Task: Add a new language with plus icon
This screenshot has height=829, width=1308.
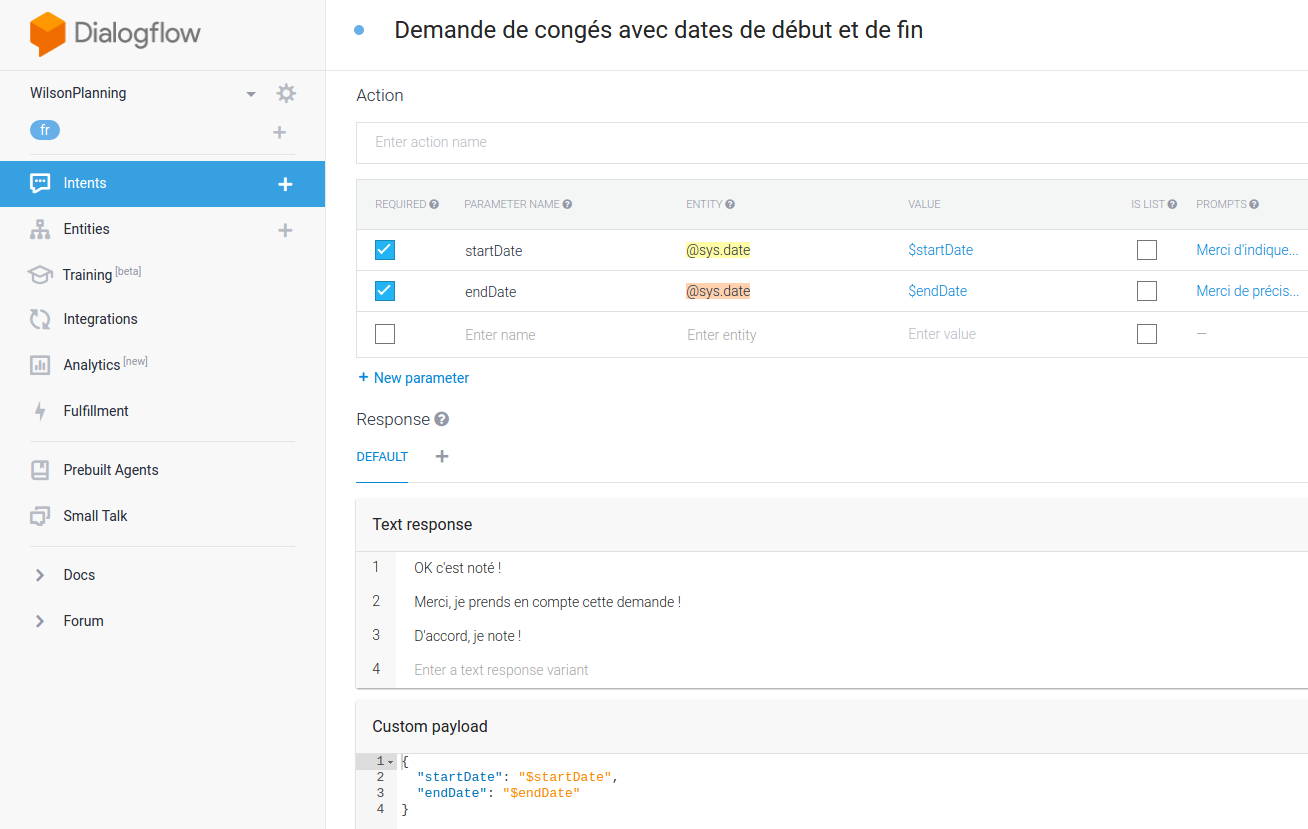Action: click(280, 132)
